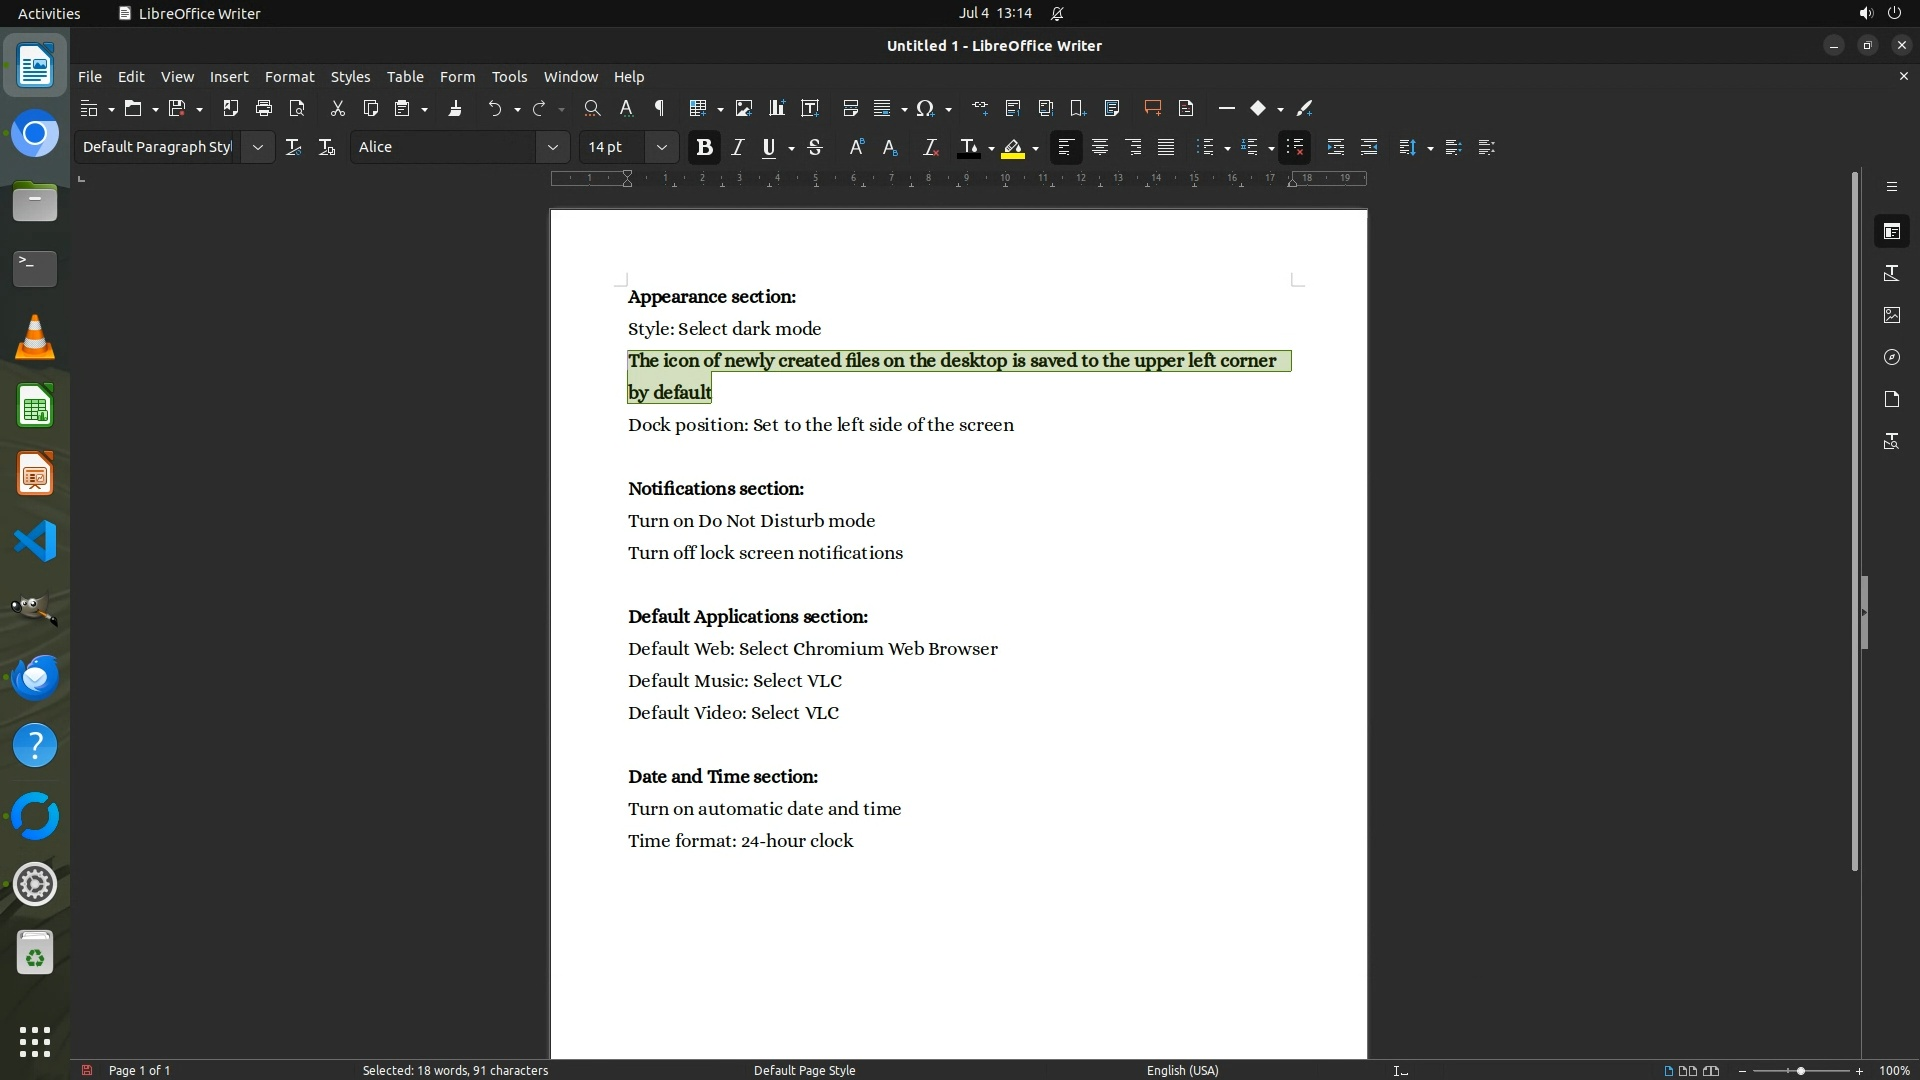Viewport: 1920px width, 1080px height.
Task: Click the Clone Formatting paintbrush icon
Action: [x=455, y=108]
